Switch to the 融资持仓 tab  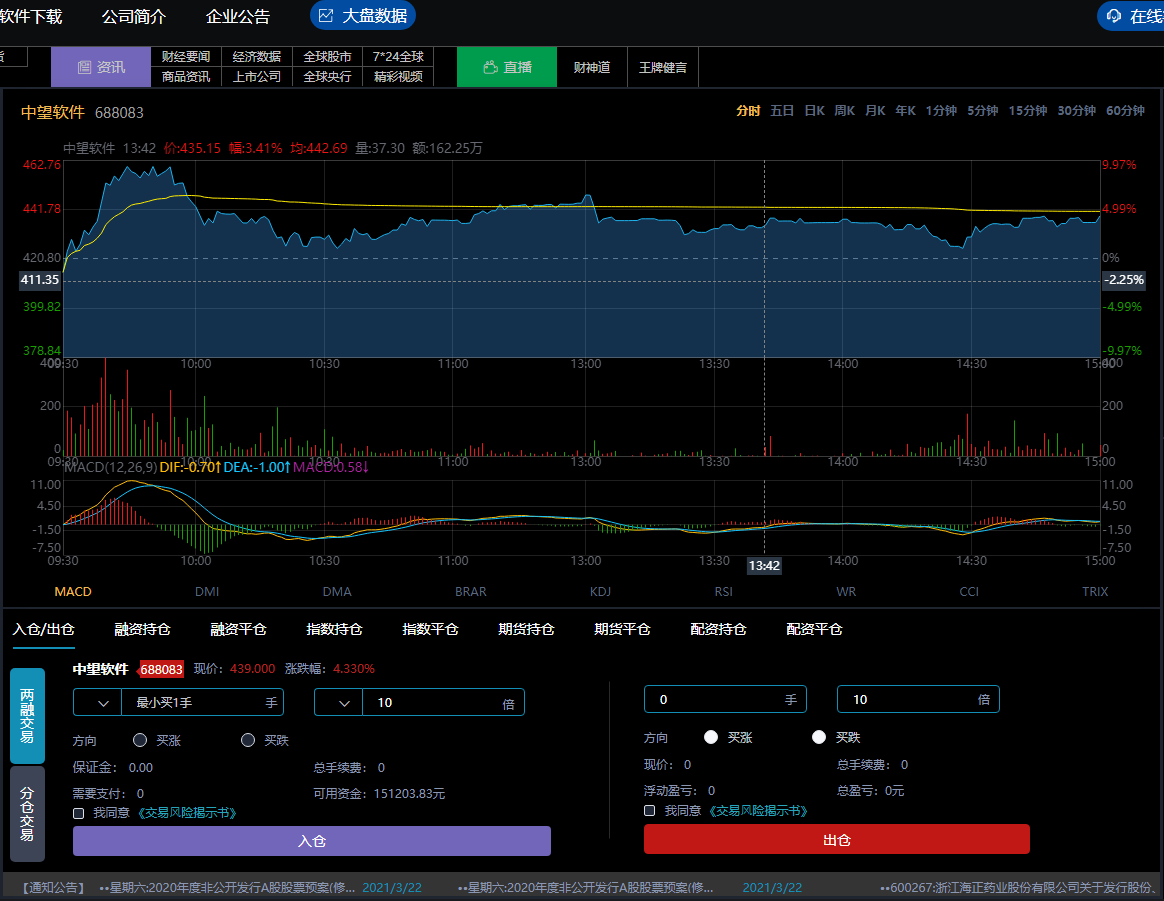[x=142, y=629]
